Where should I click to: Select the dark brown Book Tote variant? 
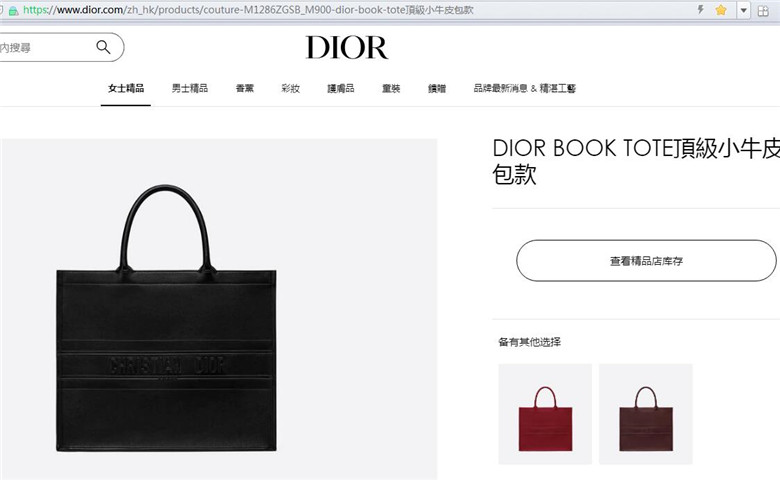pos(646,414)
